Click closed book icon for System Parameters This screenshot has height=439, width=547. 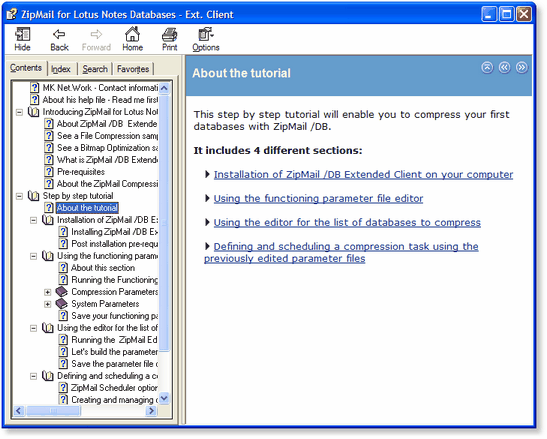62,304
